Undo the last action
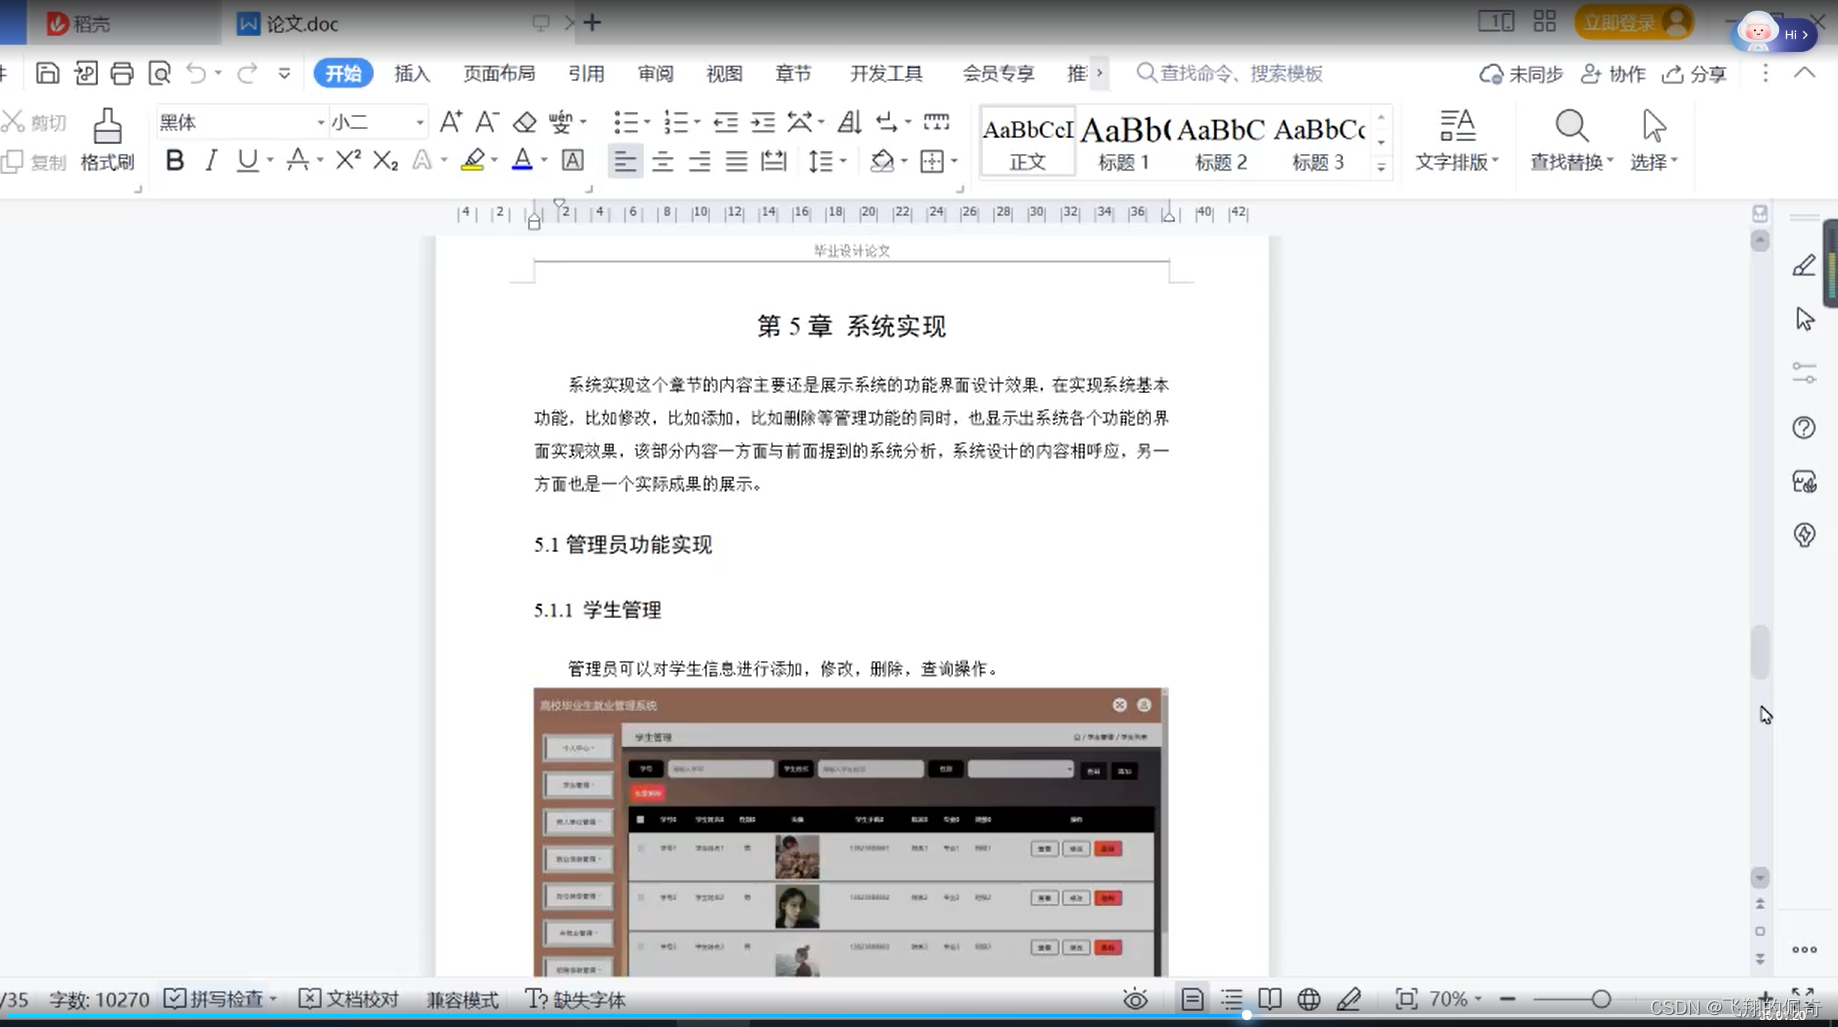 click(x=196, y=73)
